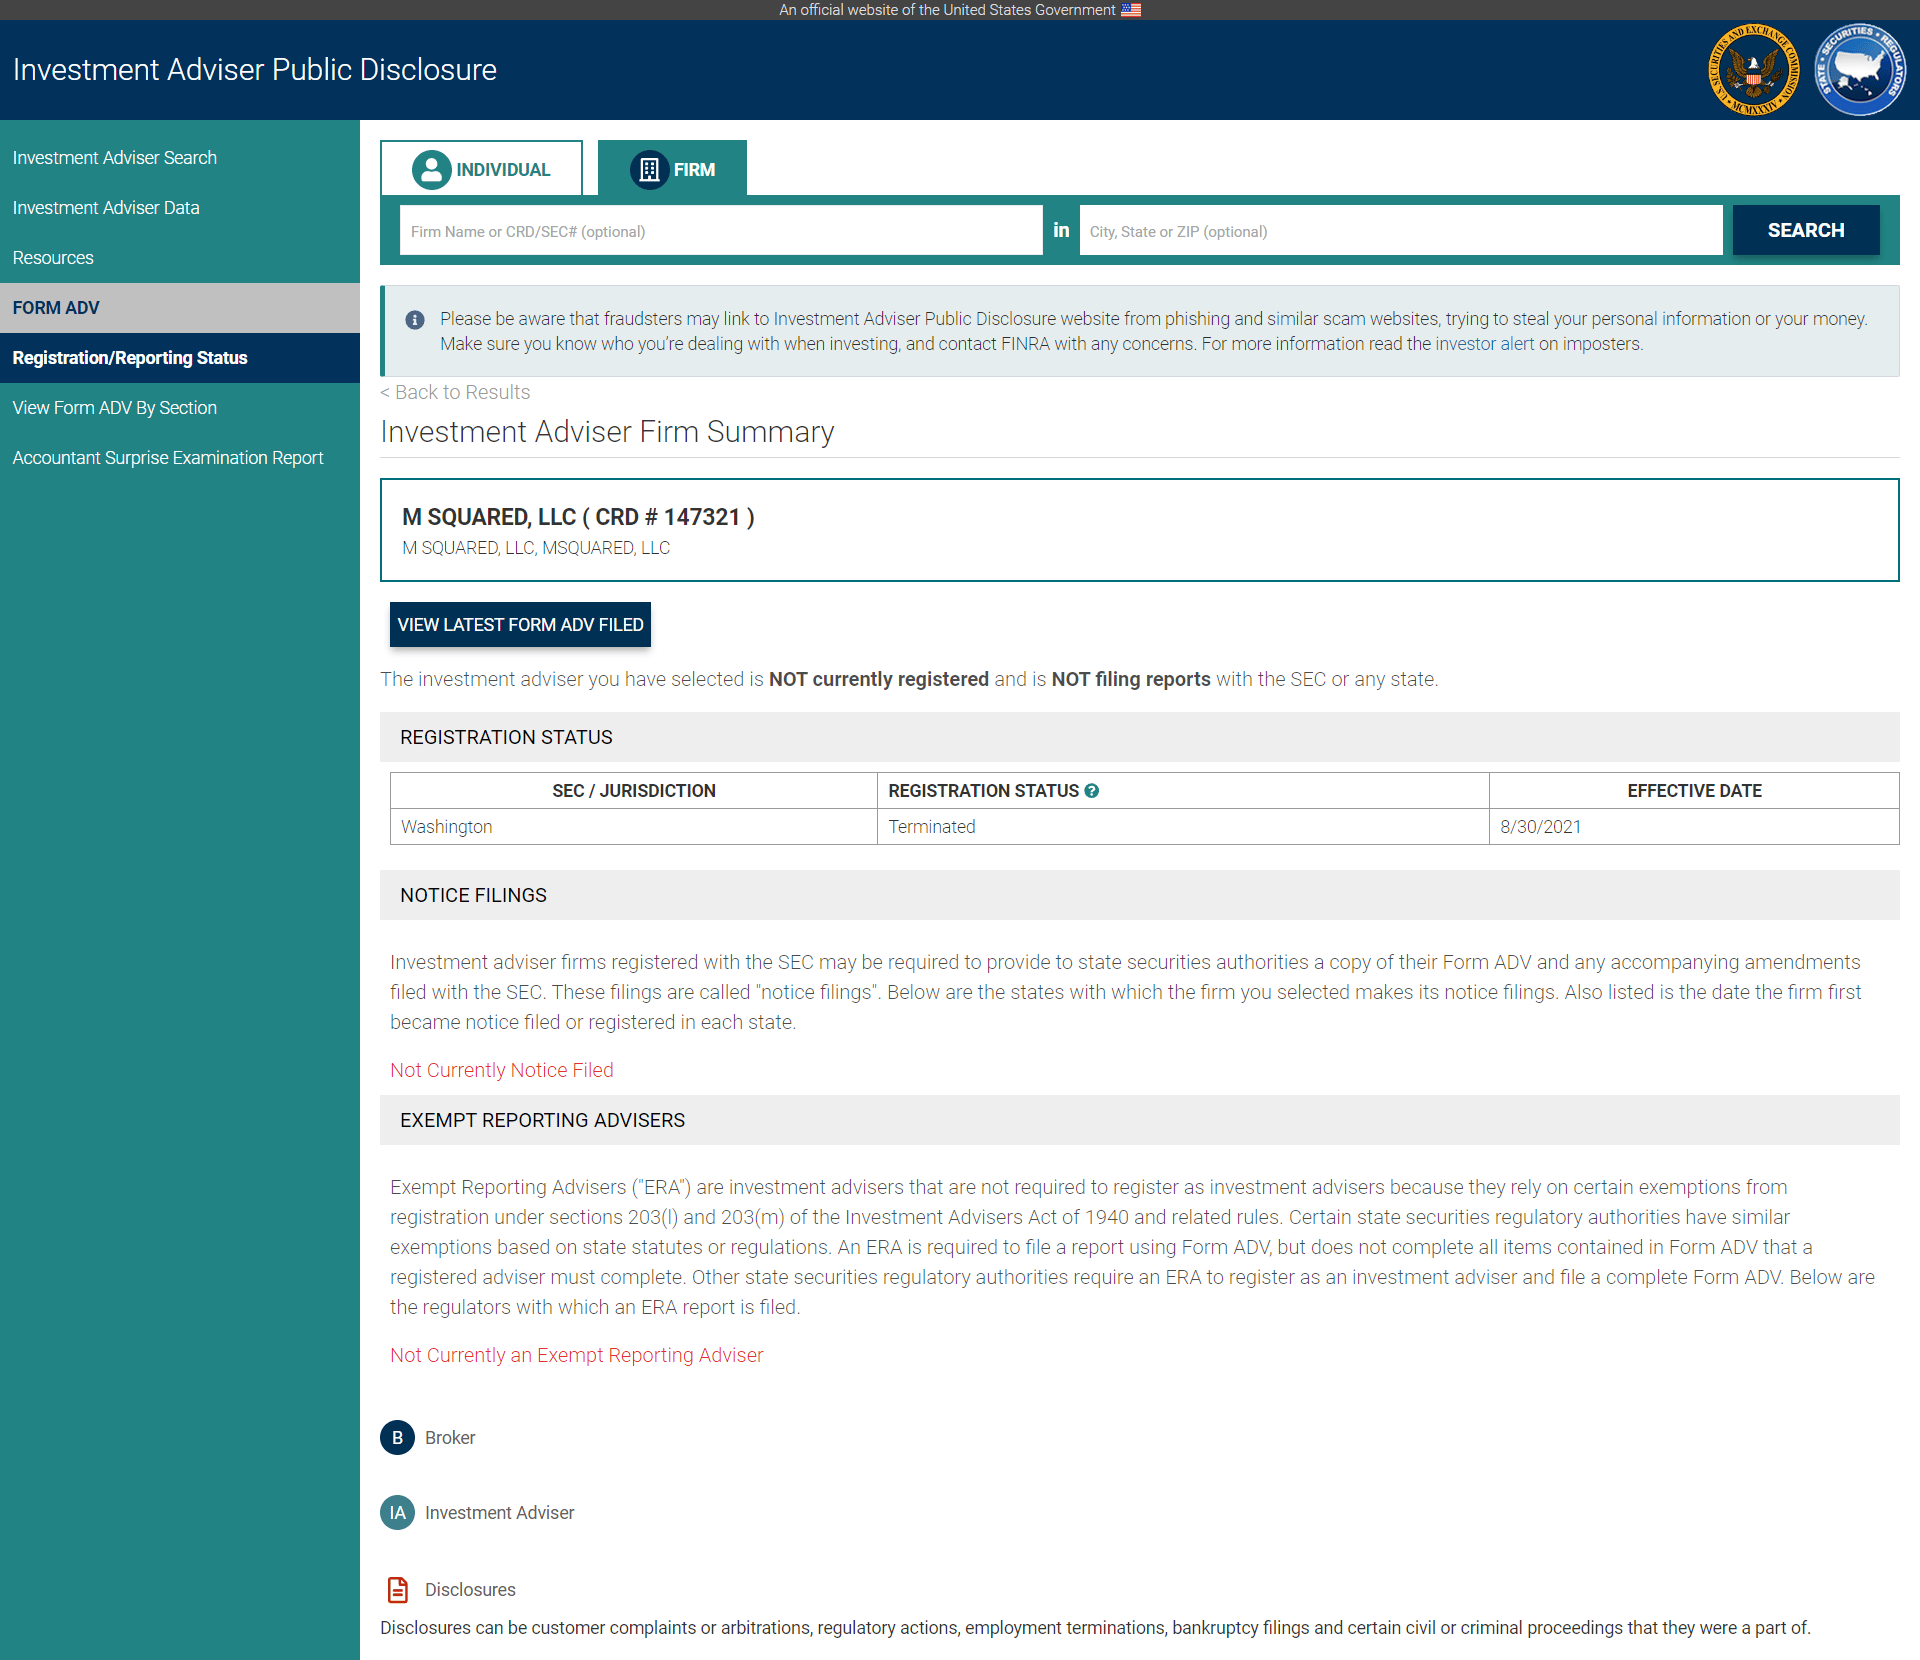Click the REGISTRATION STATUS column header text

[983, 791]
